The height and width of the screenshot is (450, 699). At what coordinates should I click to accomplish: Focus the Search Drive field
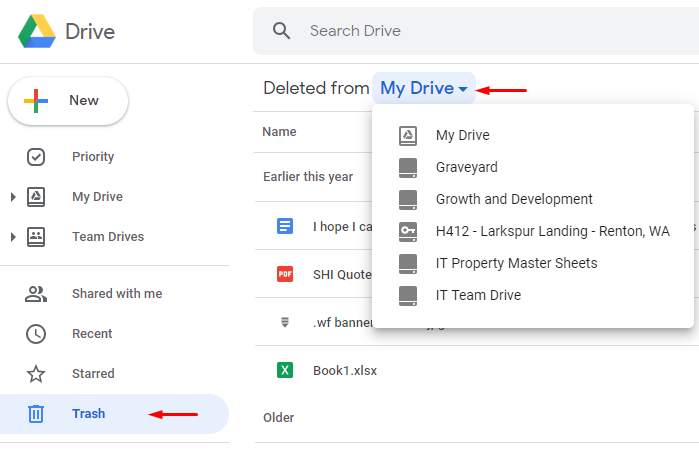476,31
